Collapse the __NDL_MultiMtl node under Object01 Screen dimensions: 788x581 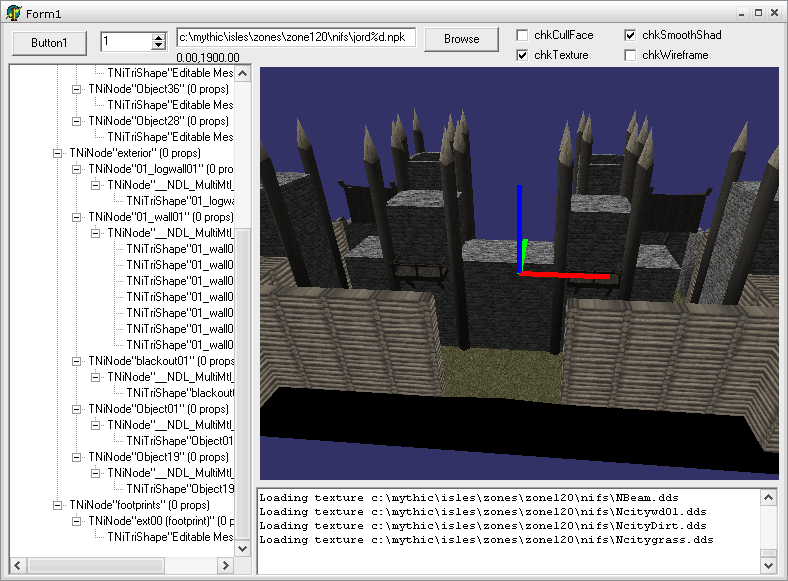pyautogui.click(x=95, y=426)
